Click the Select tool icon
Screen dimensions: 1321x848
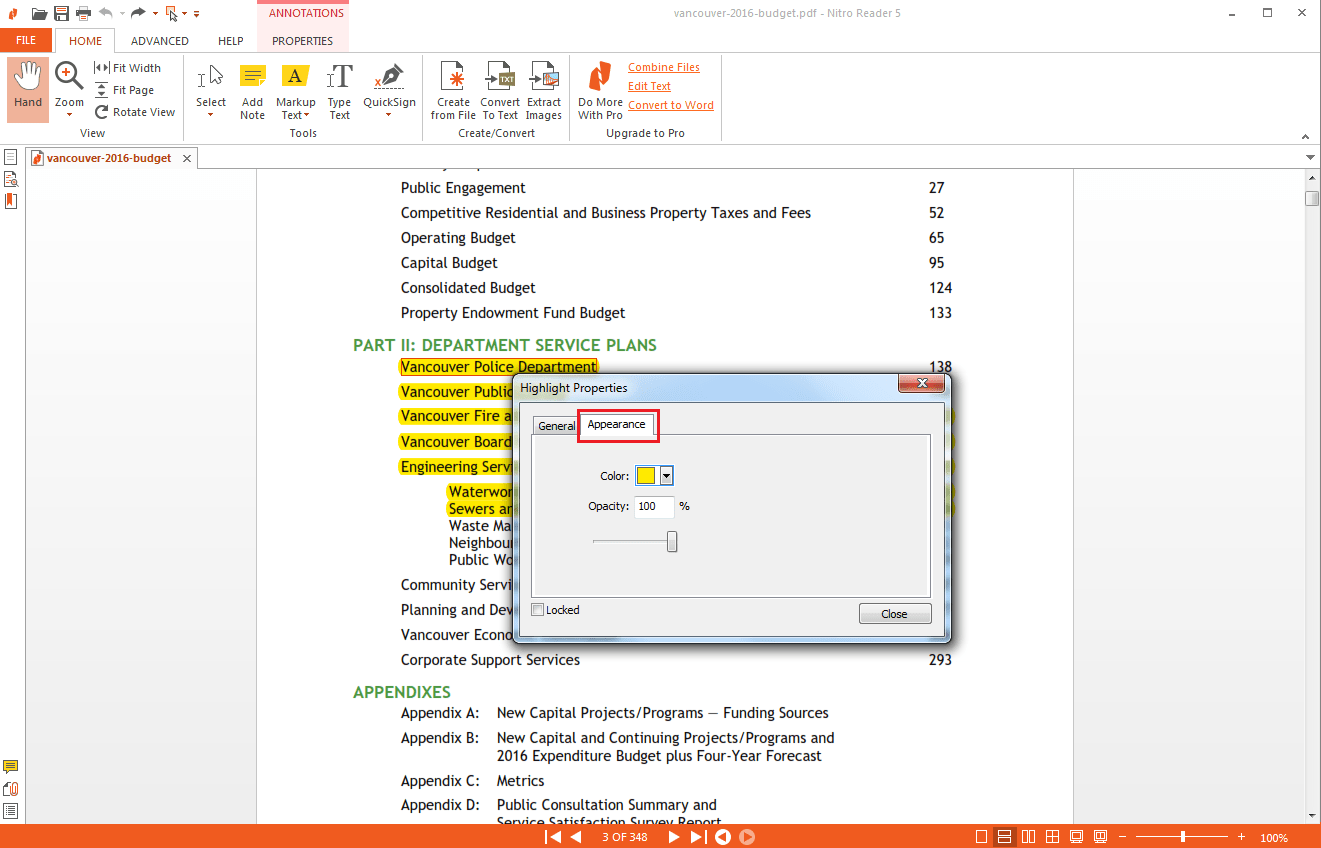click(211, 78)
